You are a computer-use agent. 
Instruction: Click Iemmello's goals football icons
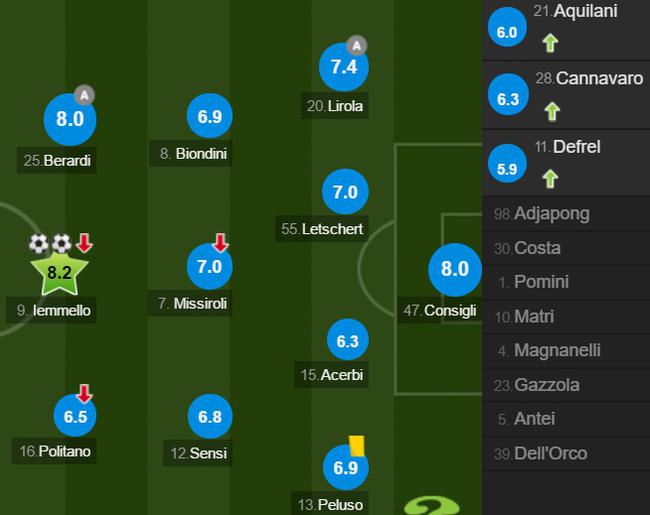click(50, 244)
